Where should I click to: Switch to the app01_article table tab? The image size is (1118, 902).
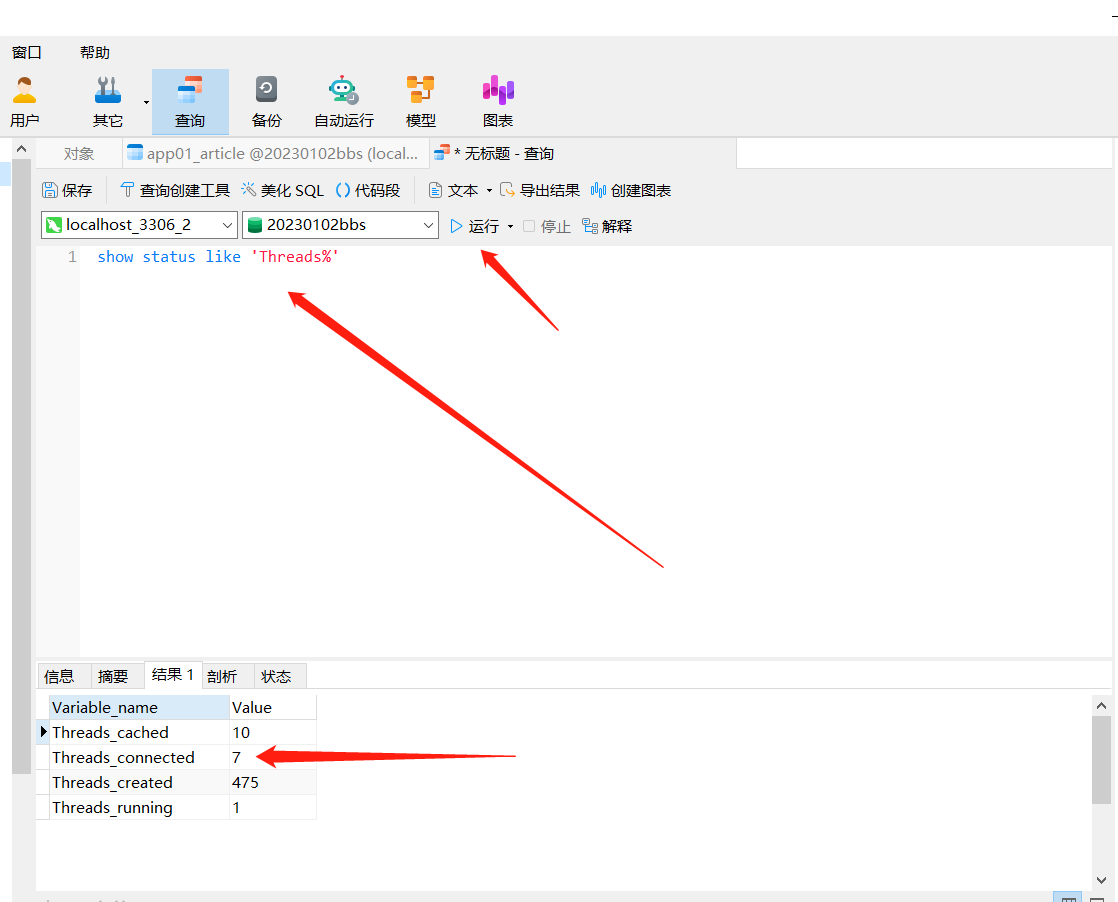(274, 153)
